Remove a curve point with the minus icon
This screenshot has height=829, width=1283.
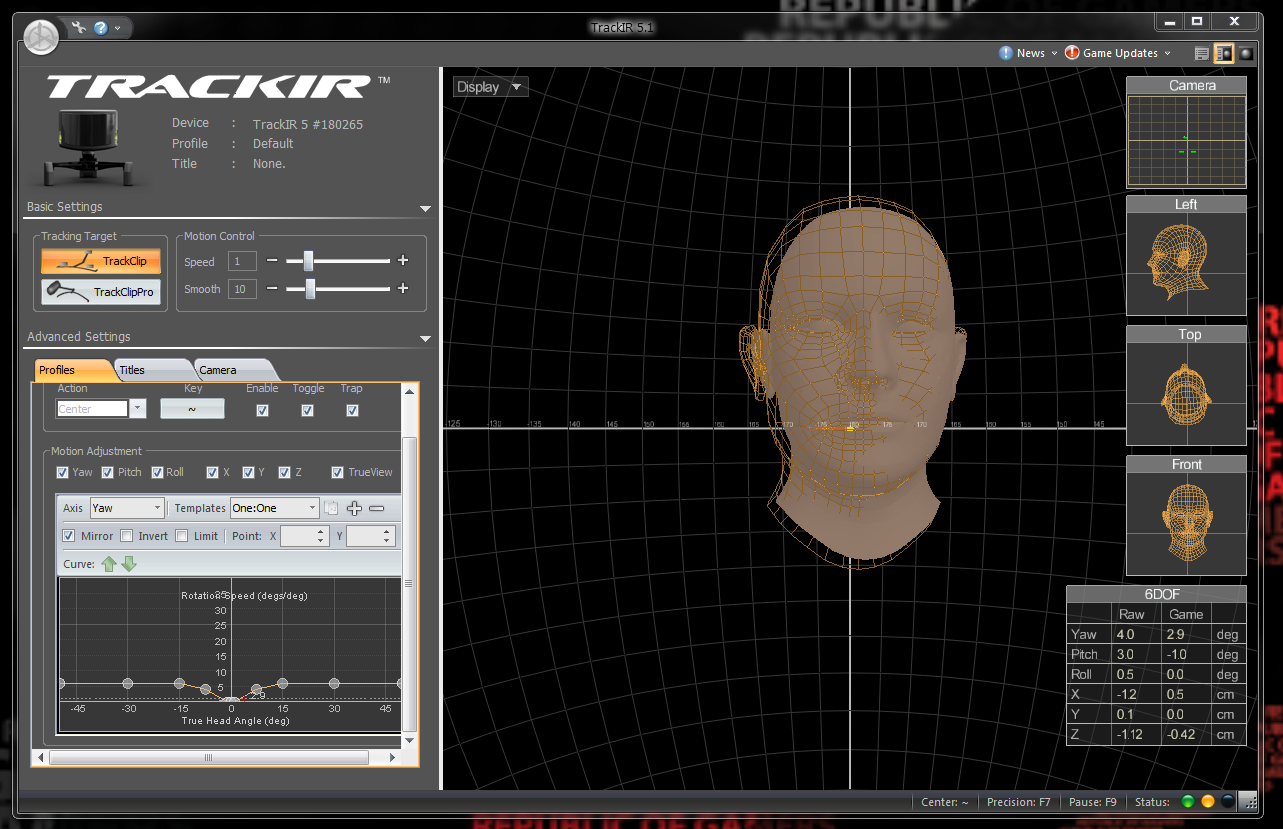377,508
